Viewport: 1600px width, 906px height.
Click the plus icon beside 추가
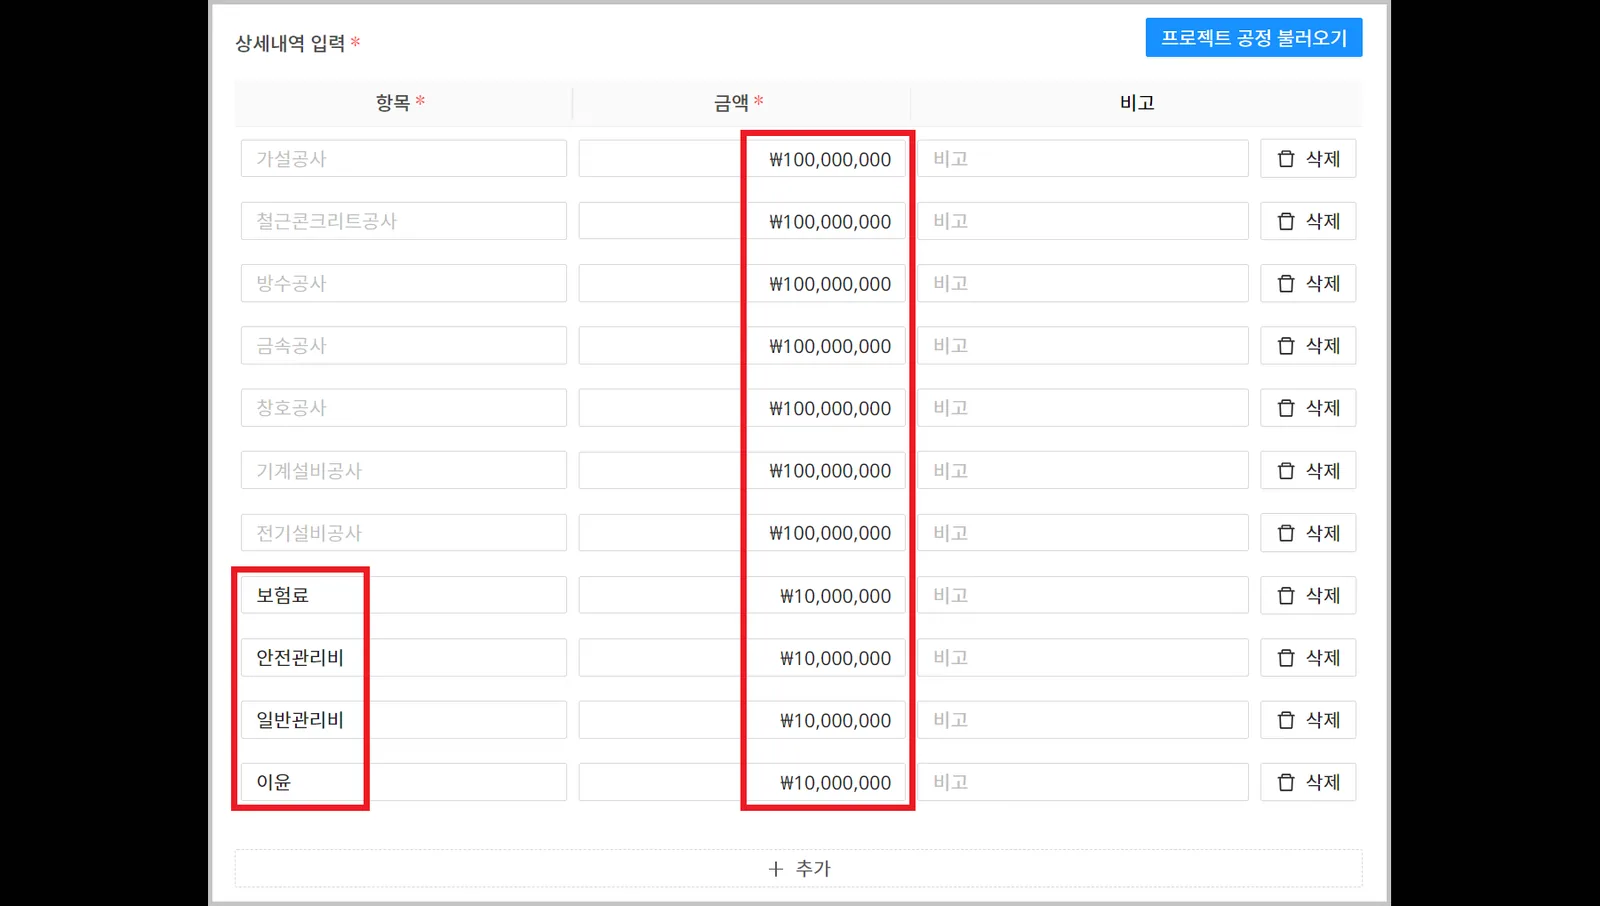[x=776, y=869]
